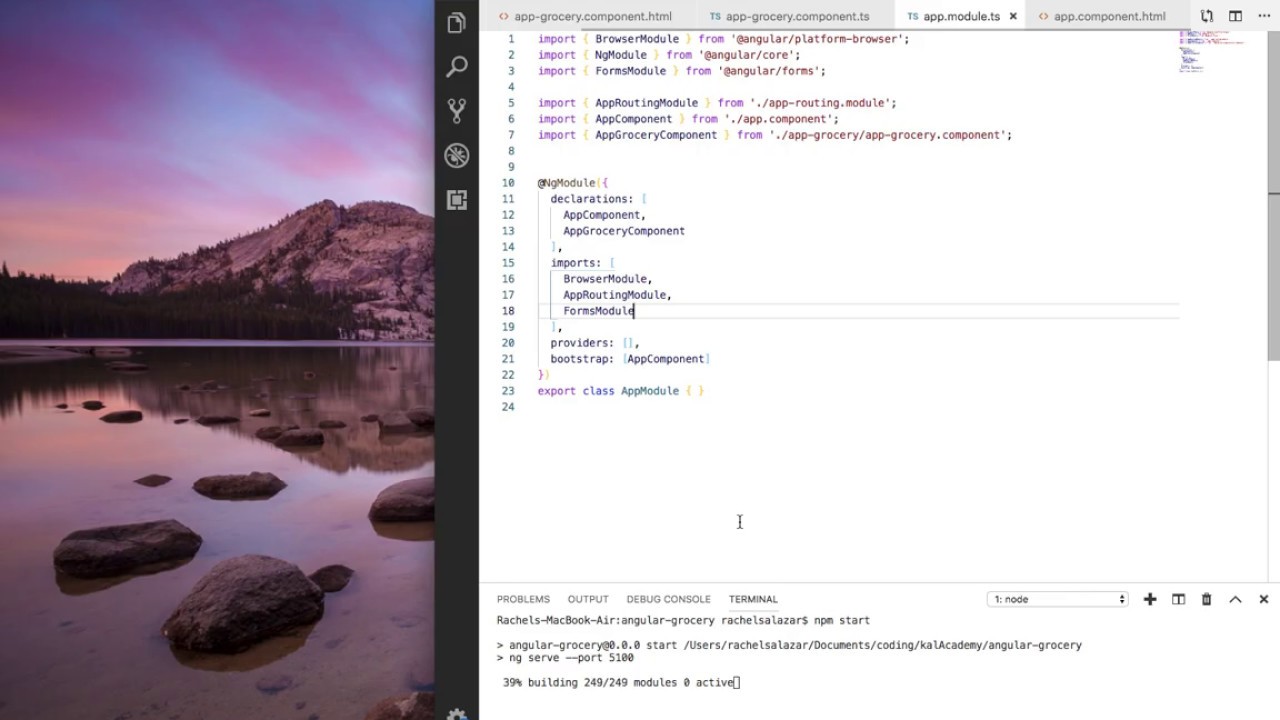
Task: Click line number 10 in the gutter
Action: coord(508,183)
